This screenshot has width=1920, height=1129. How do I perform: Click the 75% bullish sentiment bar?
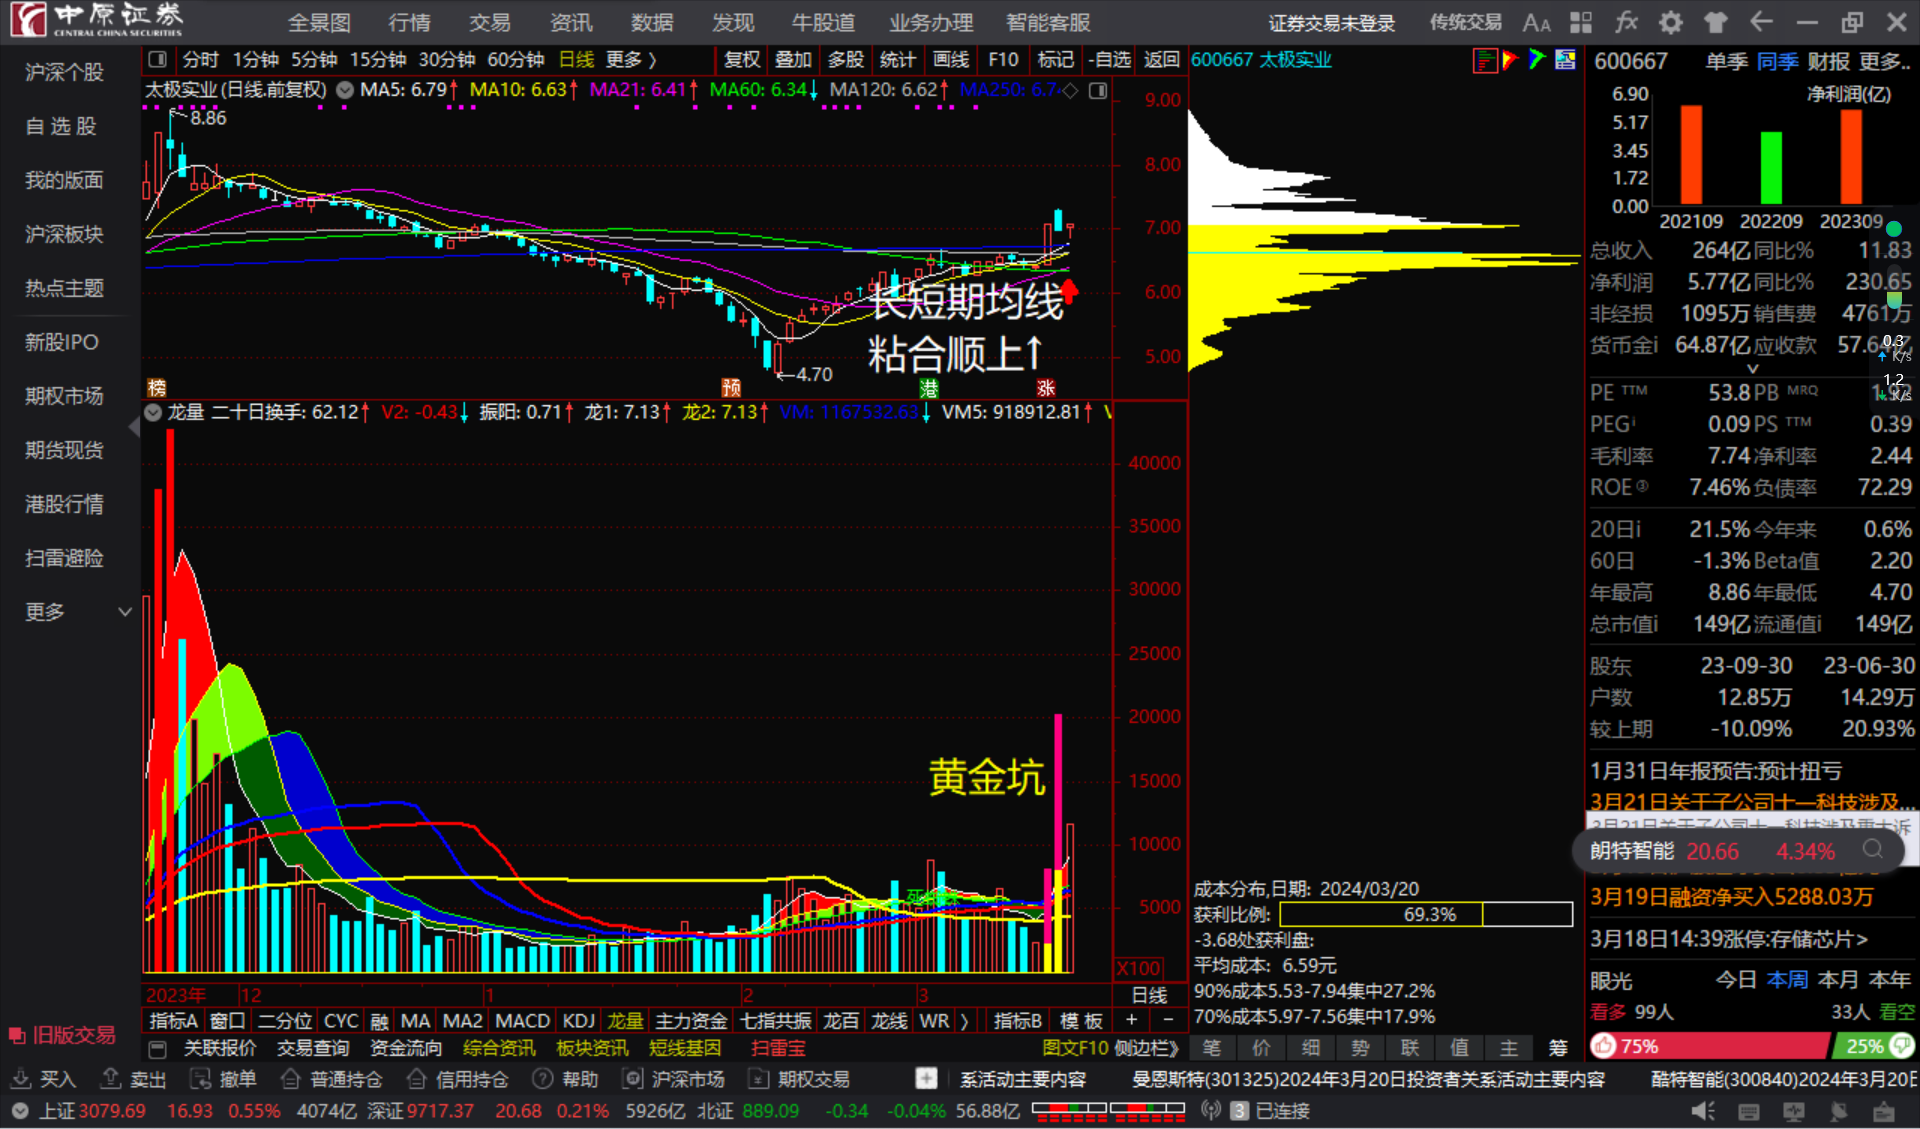click(1708, 1046)
